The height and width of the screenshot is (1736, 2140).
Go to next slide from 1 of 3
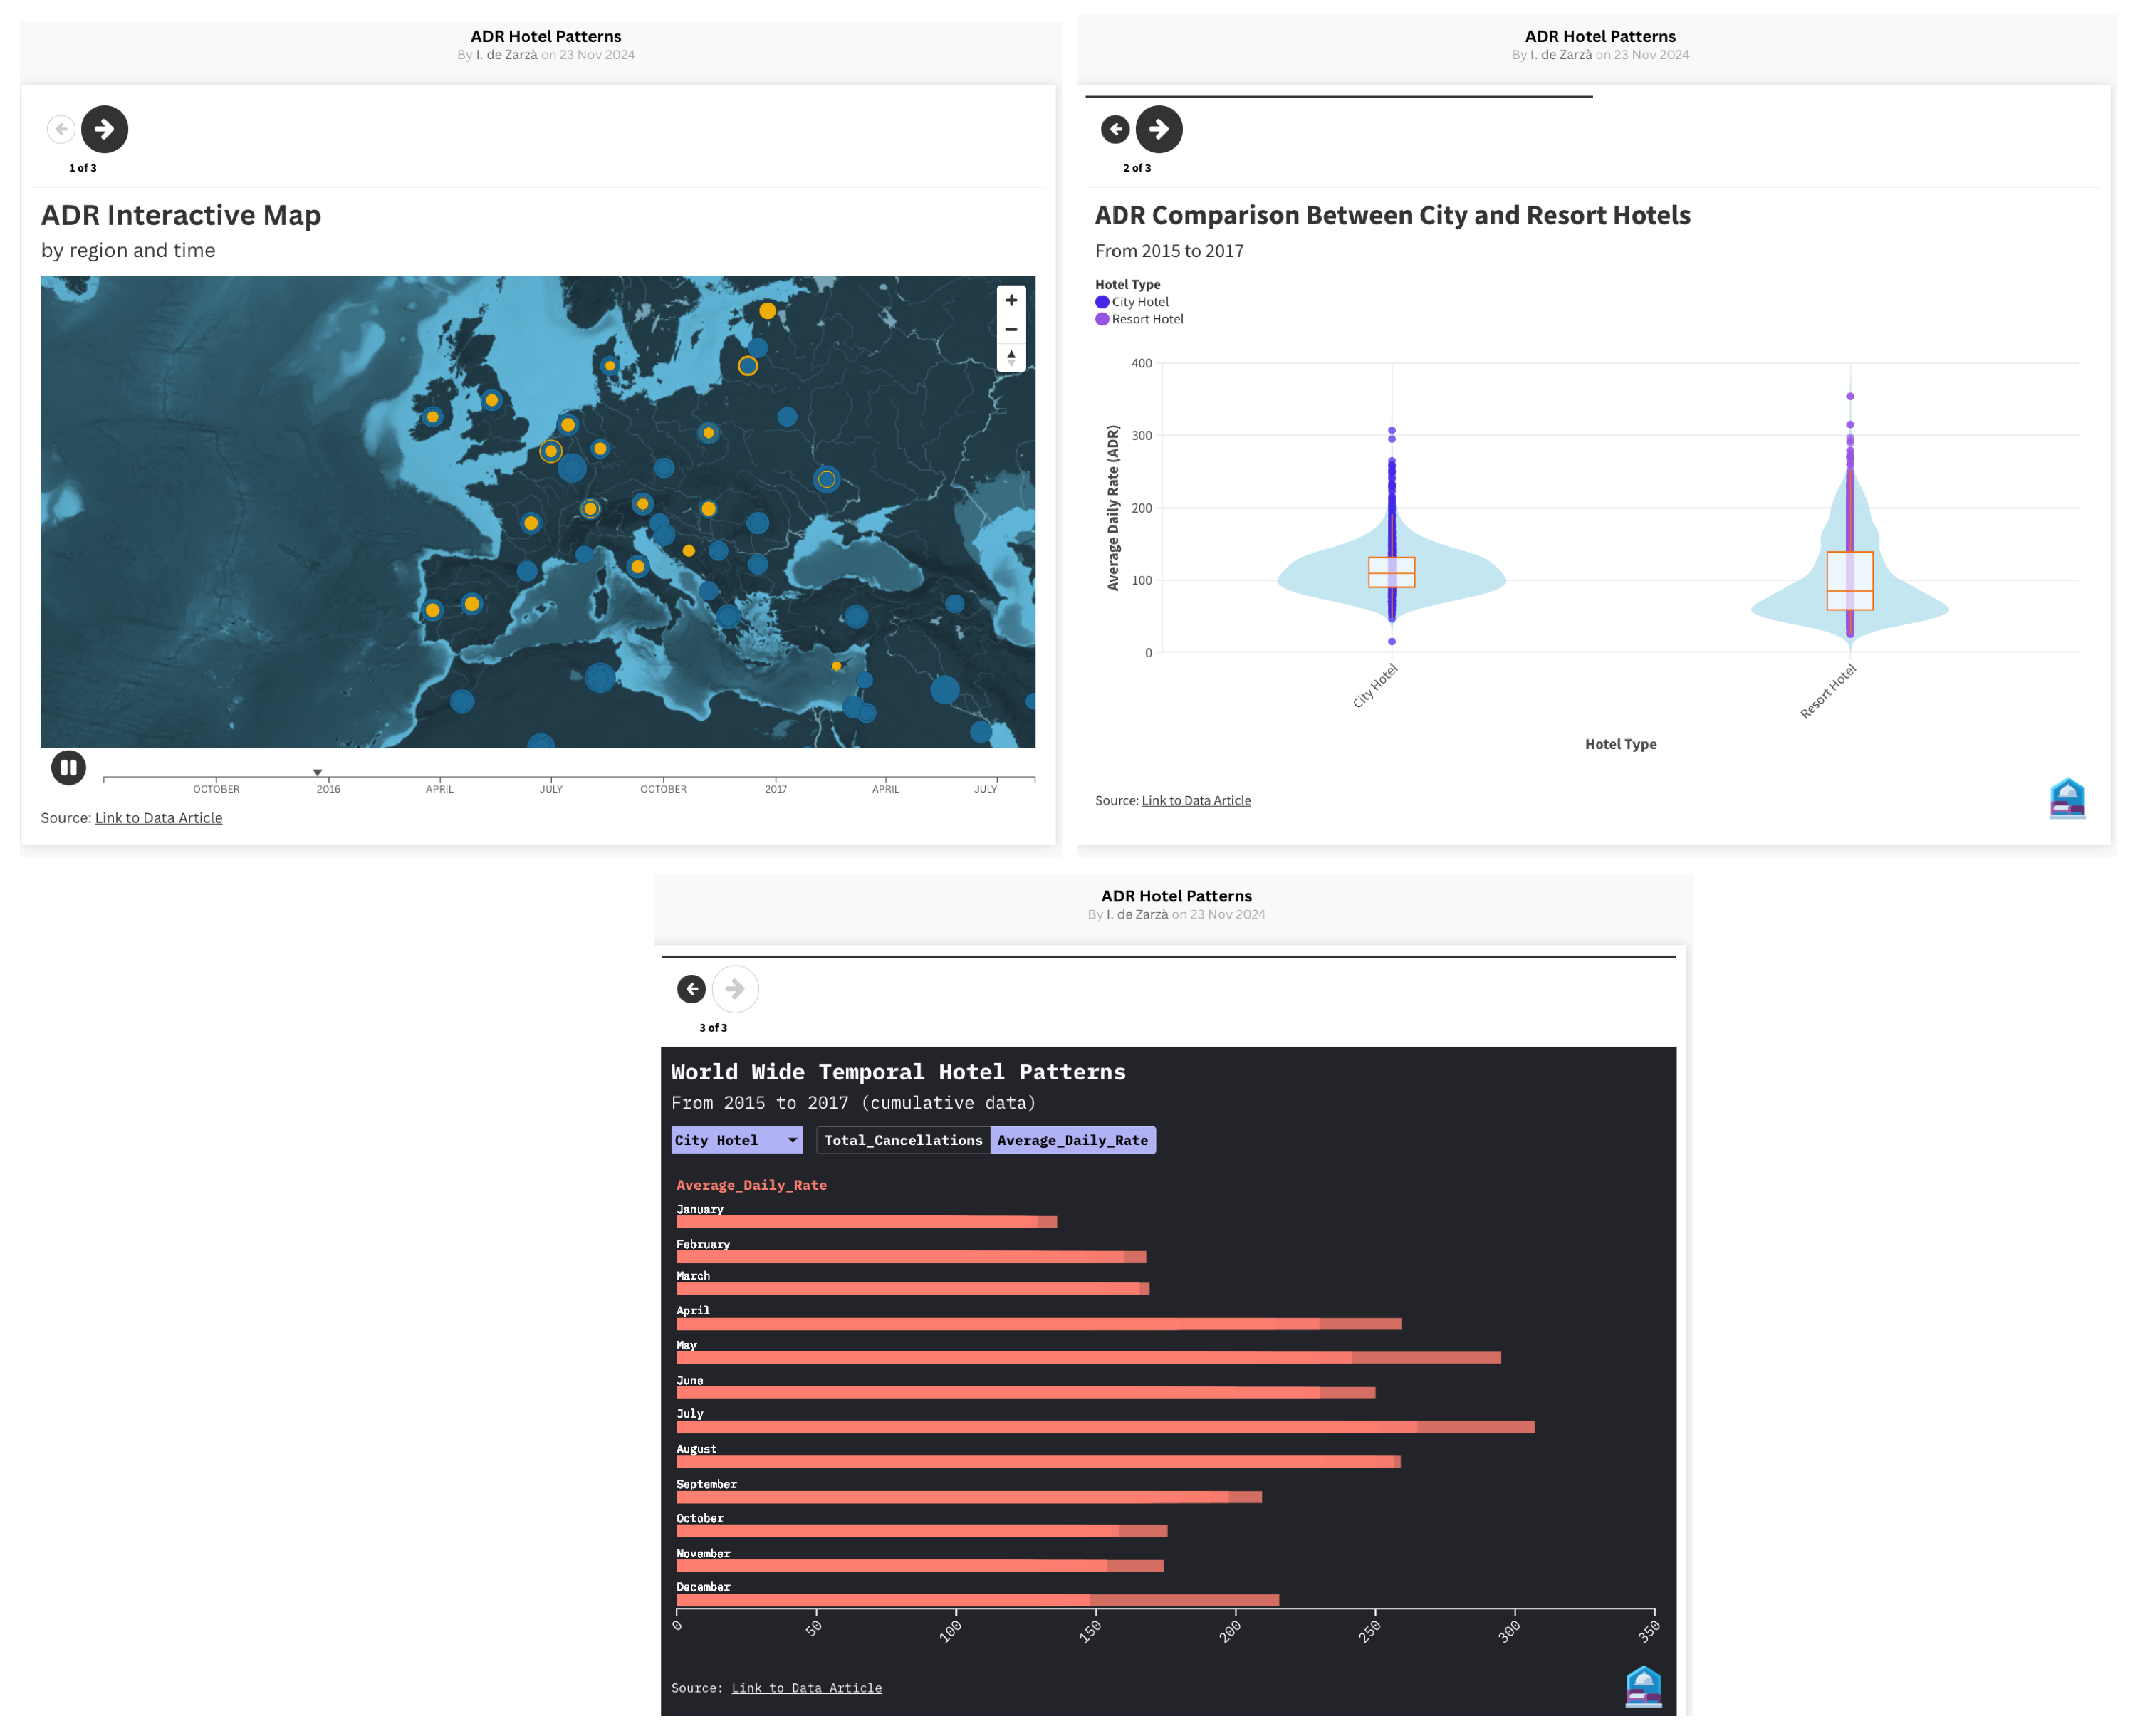tap(104, 129)
